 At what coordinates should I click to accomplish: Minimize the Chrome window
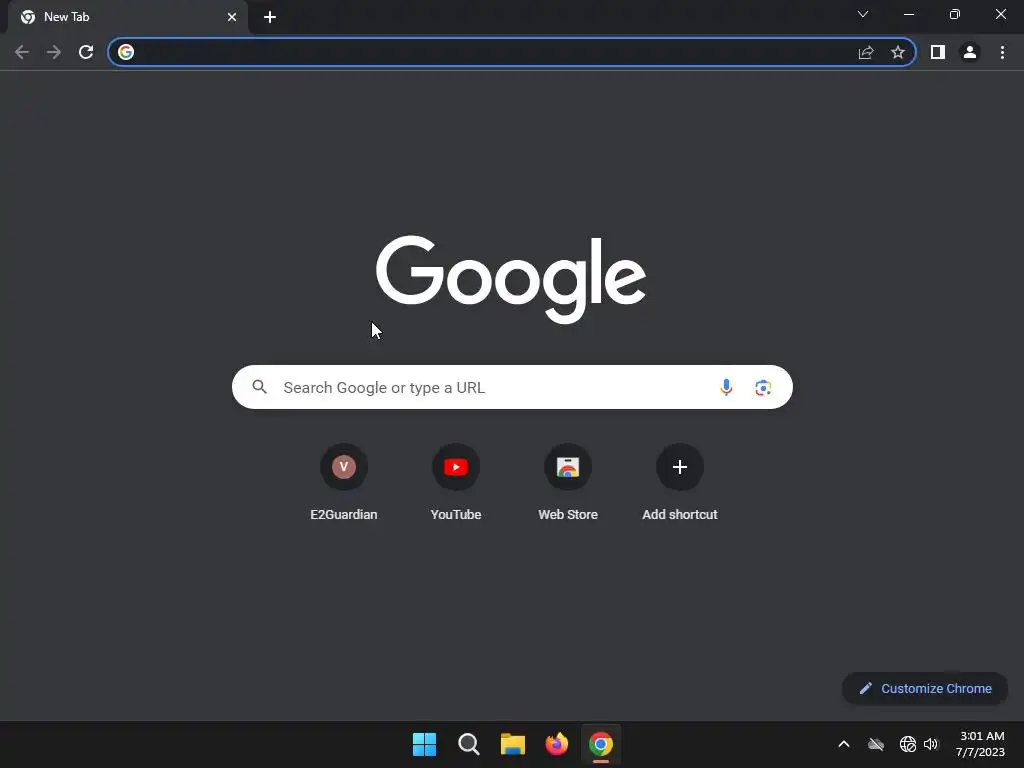click(908, 14)
